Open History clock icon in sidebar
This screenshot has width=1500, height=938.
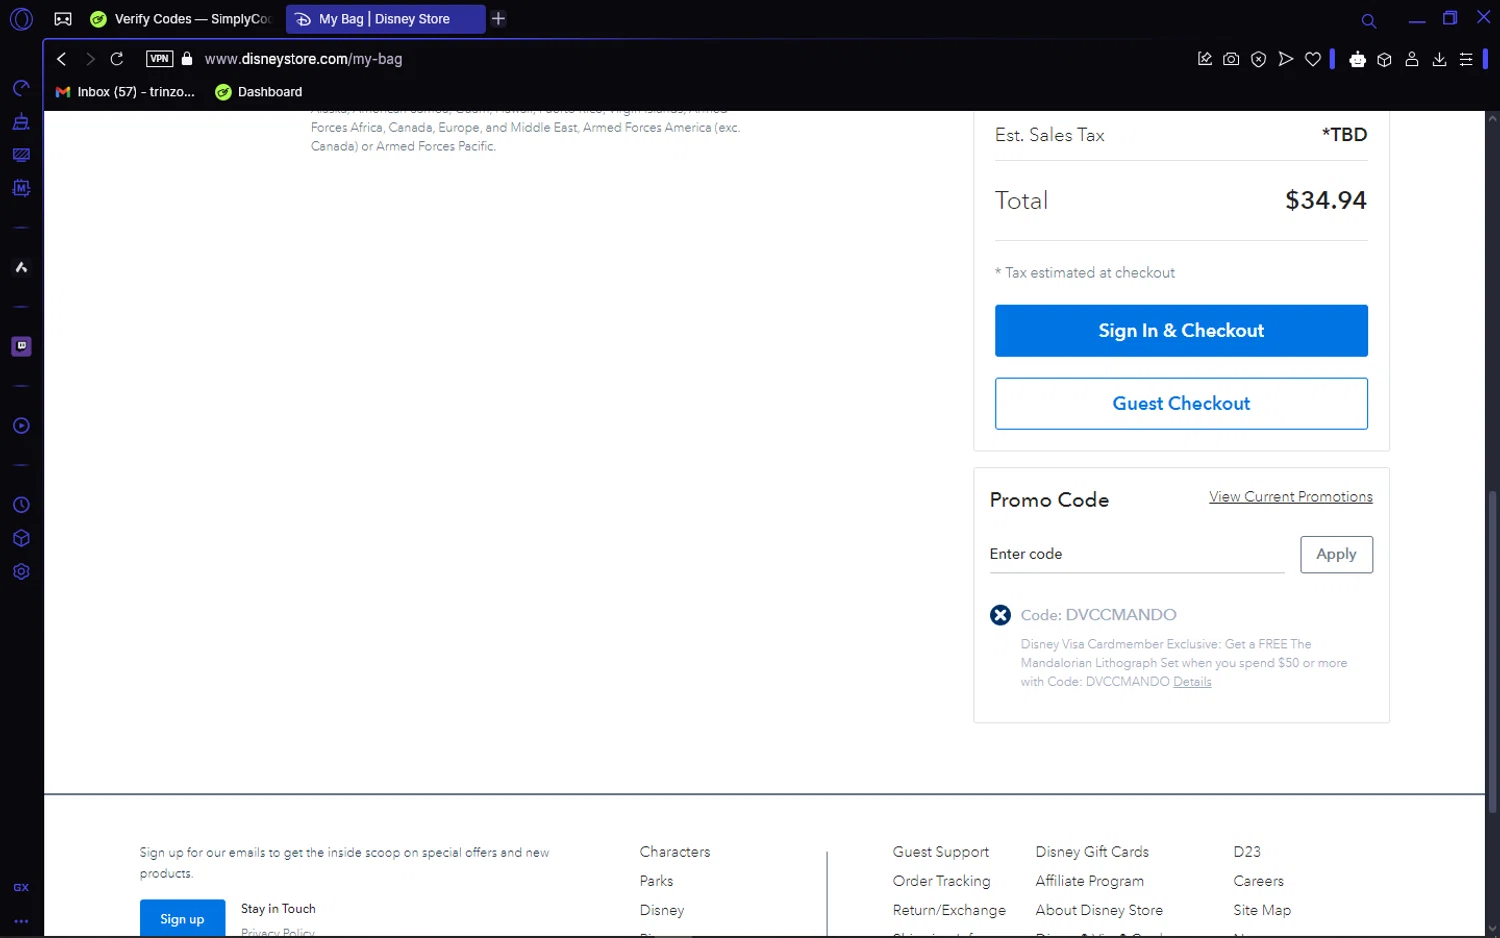tap(21, 505)
